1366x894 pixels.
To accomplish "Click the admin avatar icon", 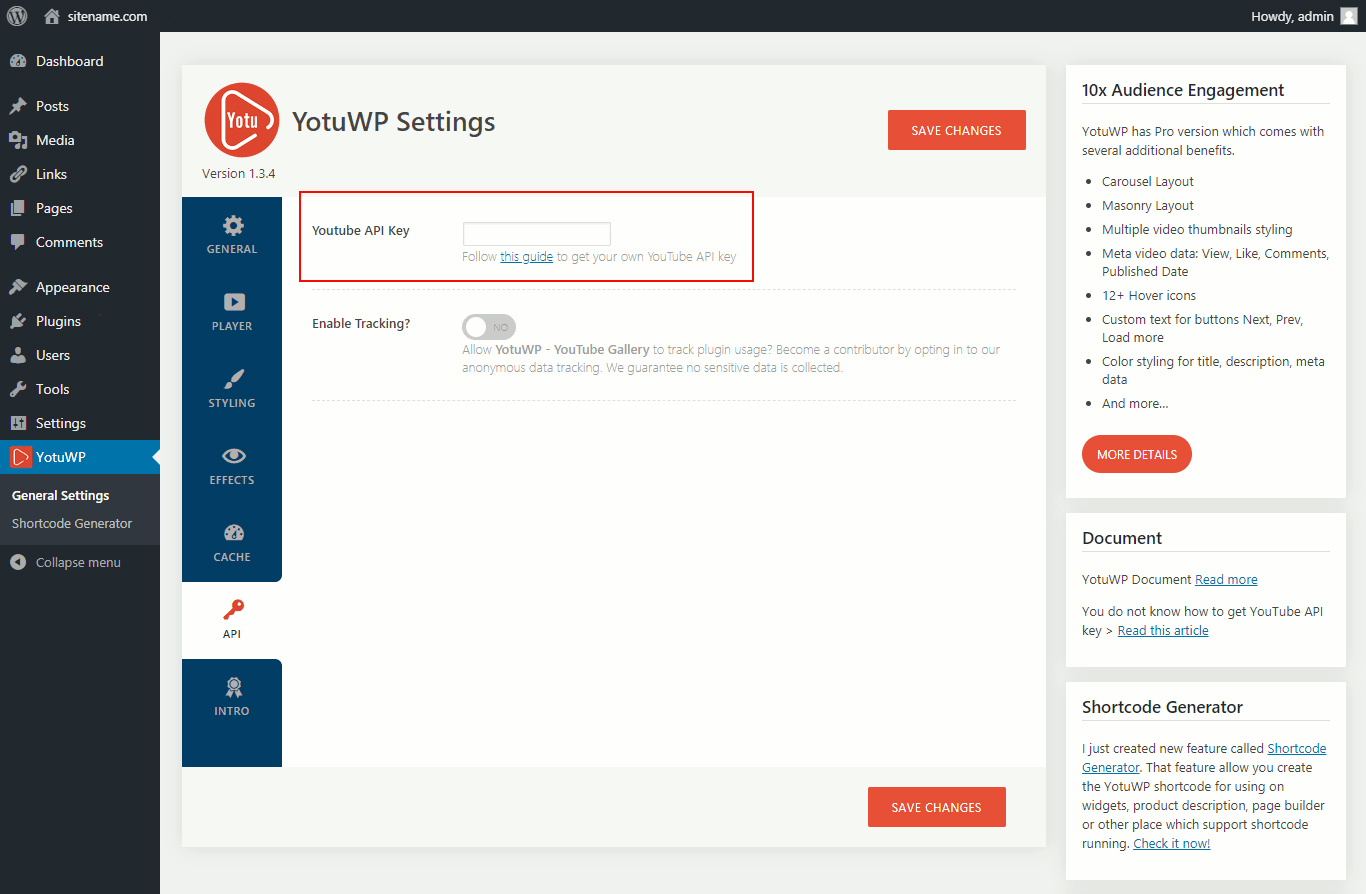I will click(1348, 16).
